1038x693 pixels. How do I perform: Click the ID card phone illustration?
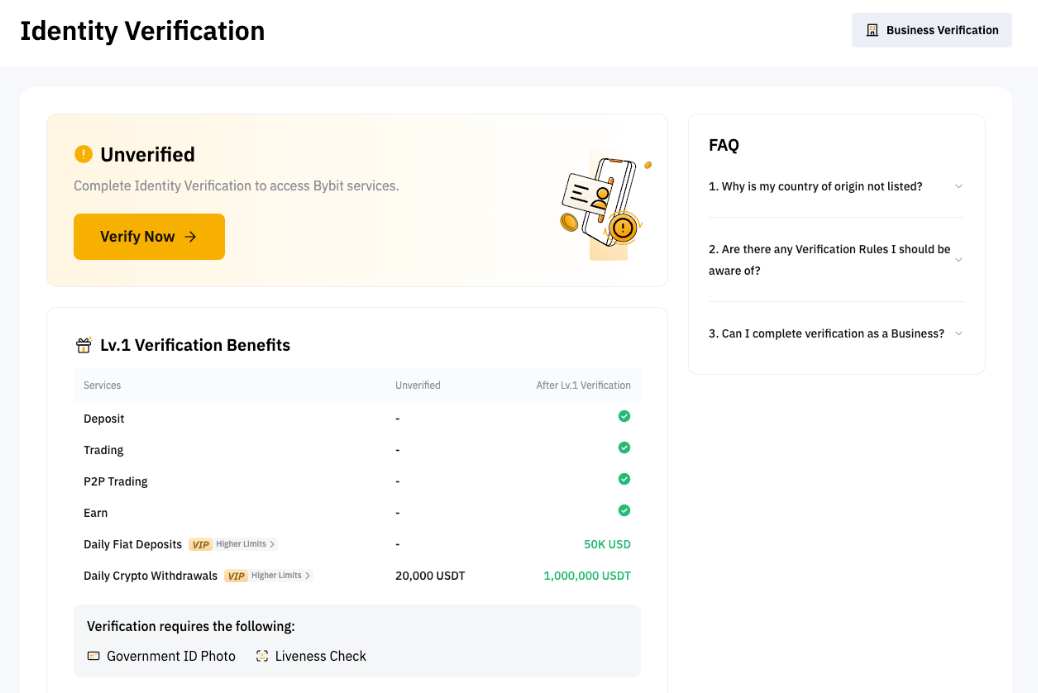[604, 205]
